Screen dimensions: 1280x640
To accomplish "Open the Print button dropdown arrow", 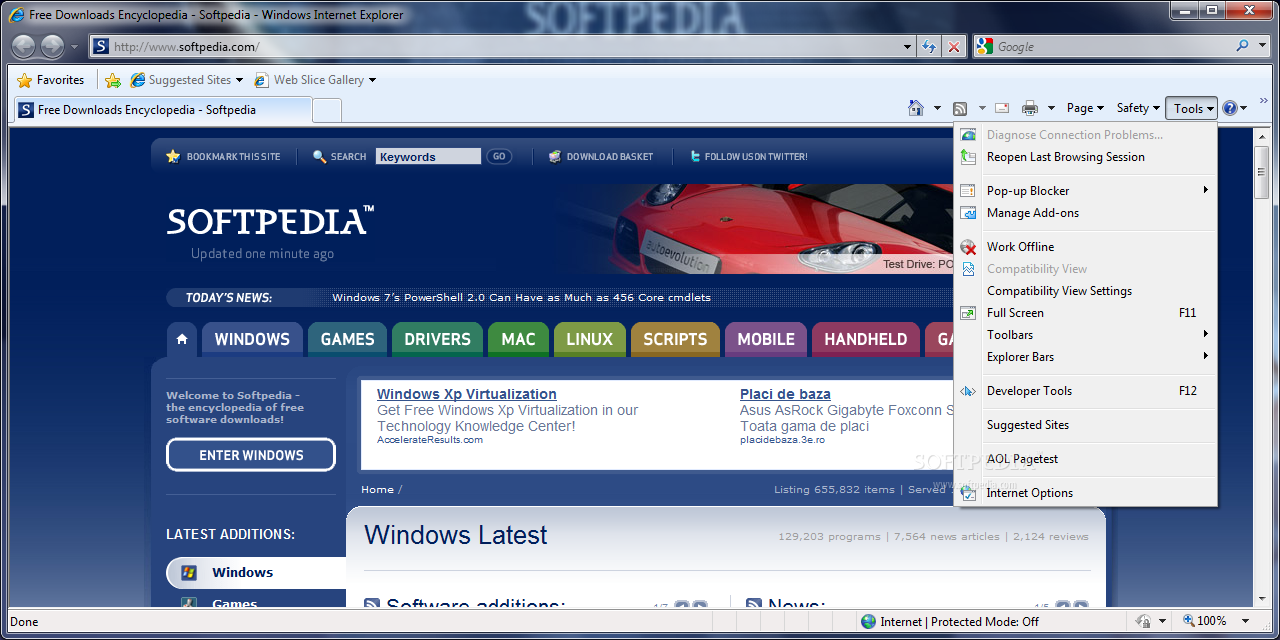I will tap(1051, 108).
